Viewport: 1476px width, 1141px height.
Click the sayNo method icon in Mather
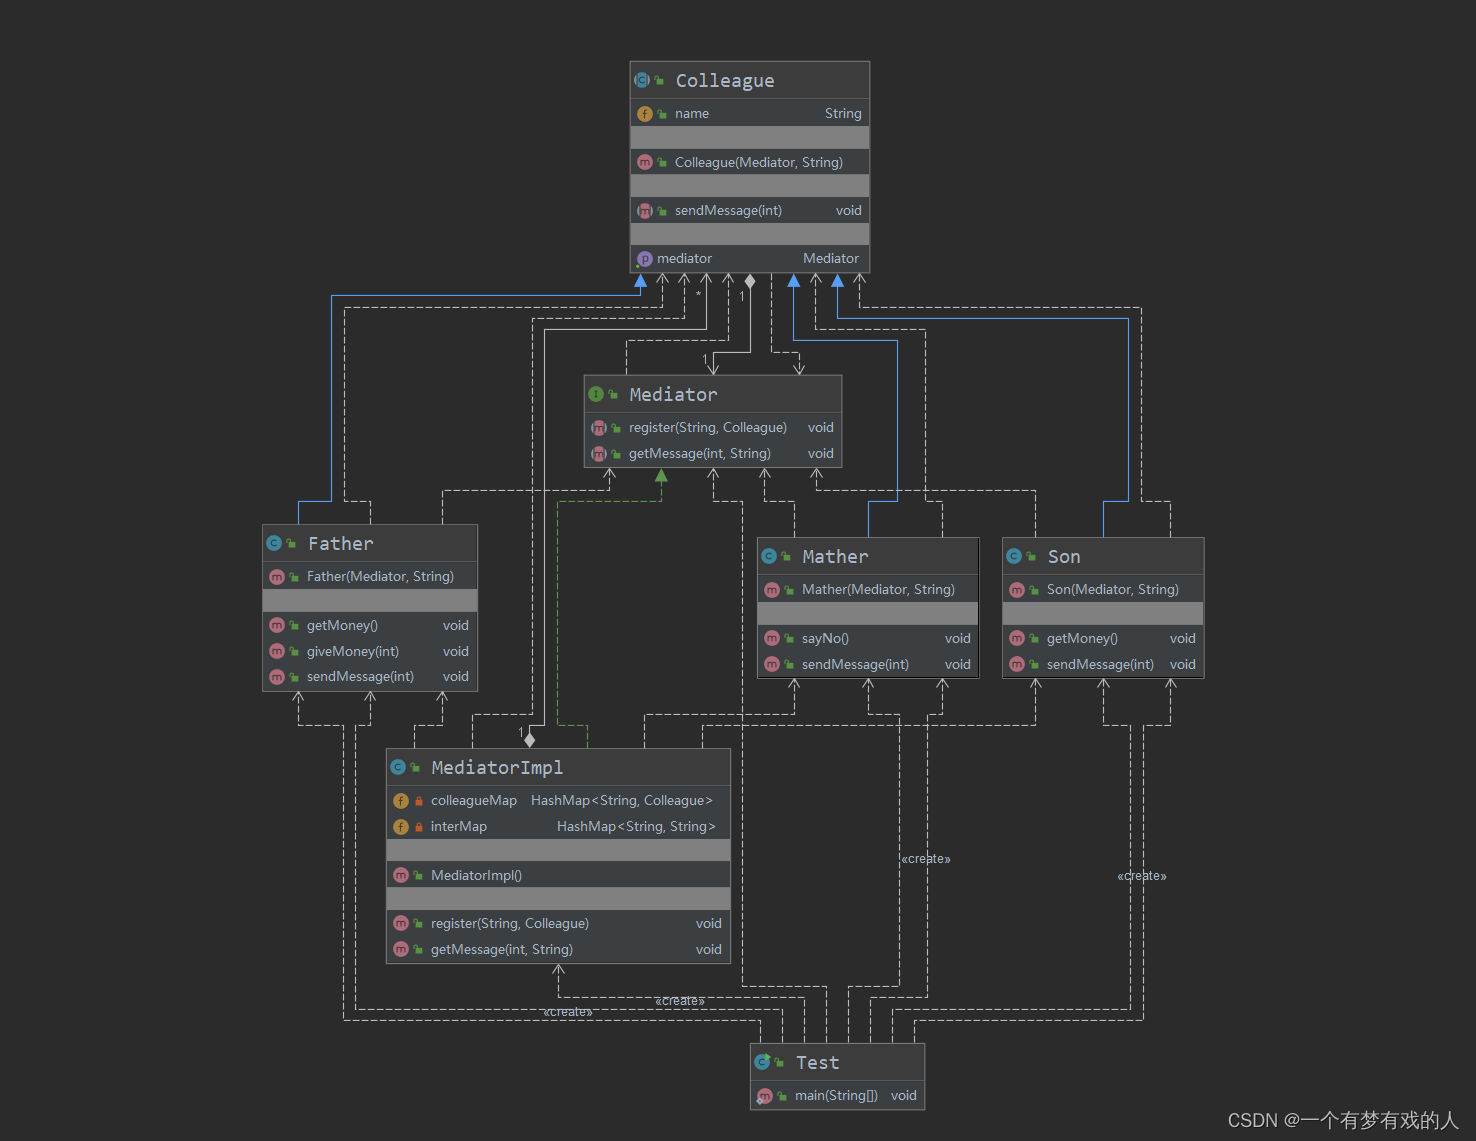[x=772, y=638]
